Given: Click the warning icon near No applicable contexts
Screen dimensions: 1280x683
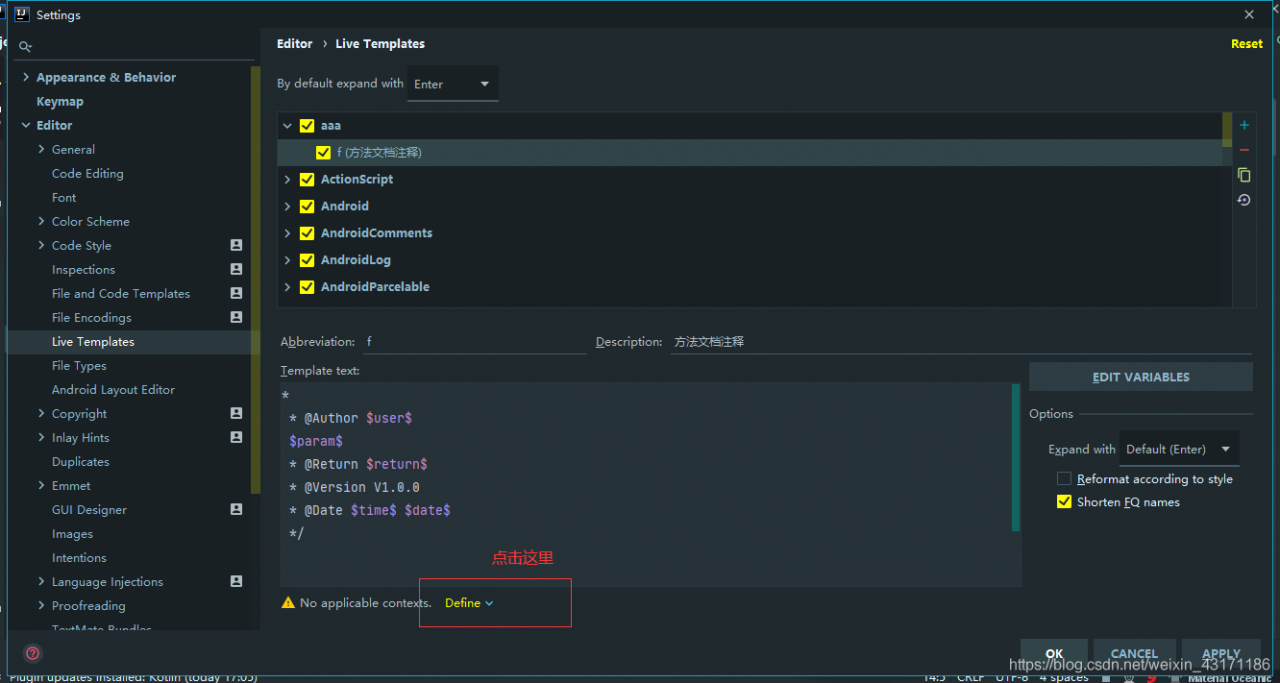Looking at the screenshot, I should [288, 603].
